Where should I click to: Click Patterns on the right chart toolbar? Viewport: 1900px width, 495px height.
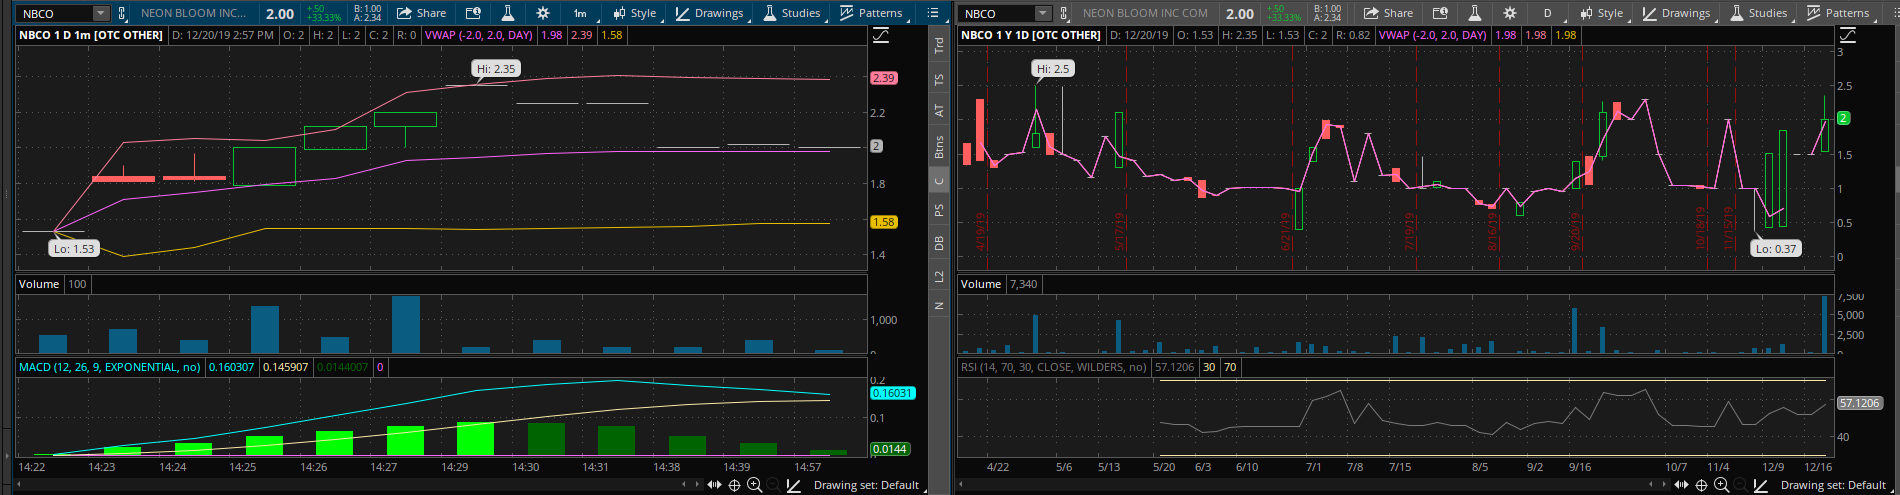(1838, 13)
